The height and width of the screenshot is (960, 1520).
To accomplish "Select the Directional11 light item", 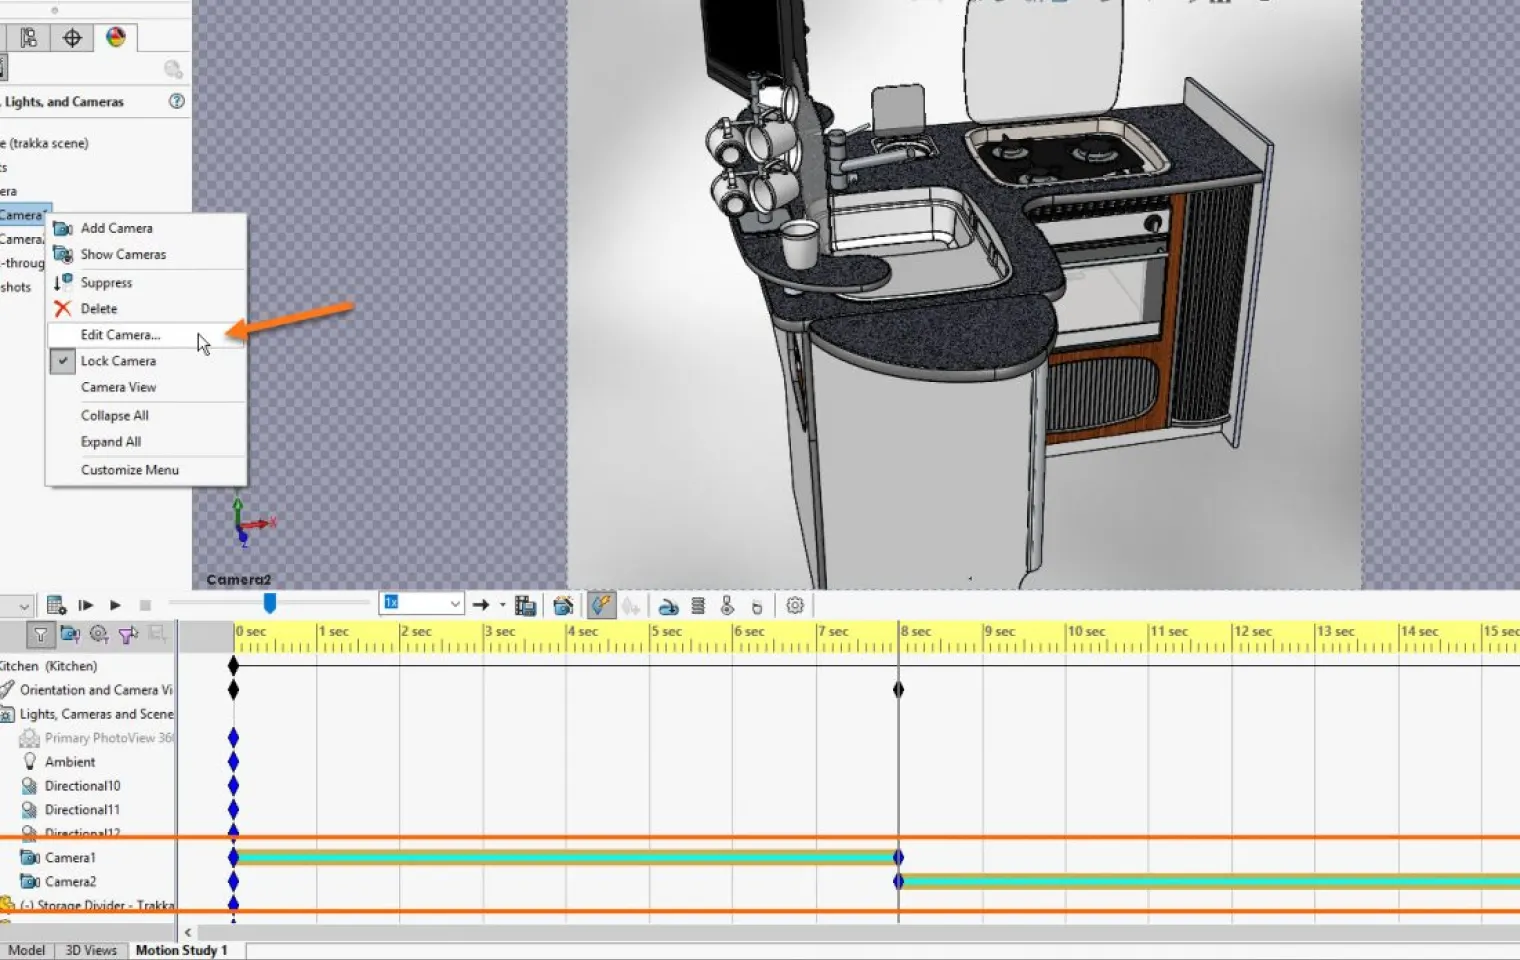I will [x=82, y=810].
